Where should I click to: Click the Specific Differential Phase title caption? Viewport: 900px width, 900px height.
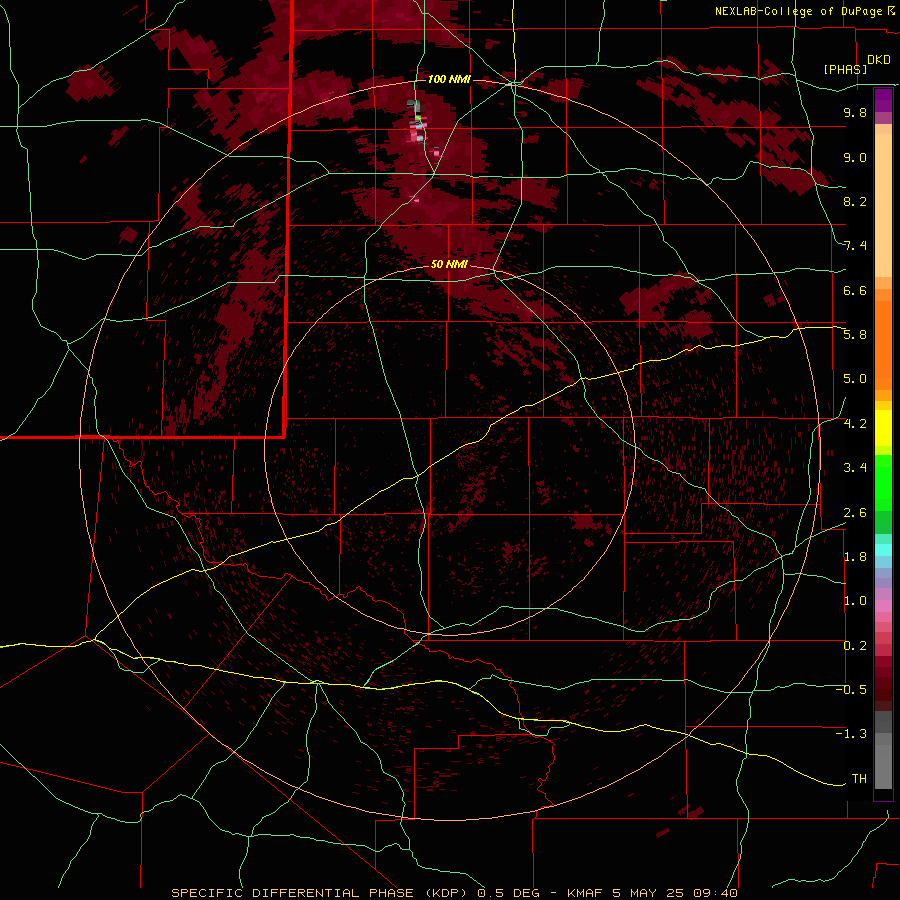pos(454,893)
